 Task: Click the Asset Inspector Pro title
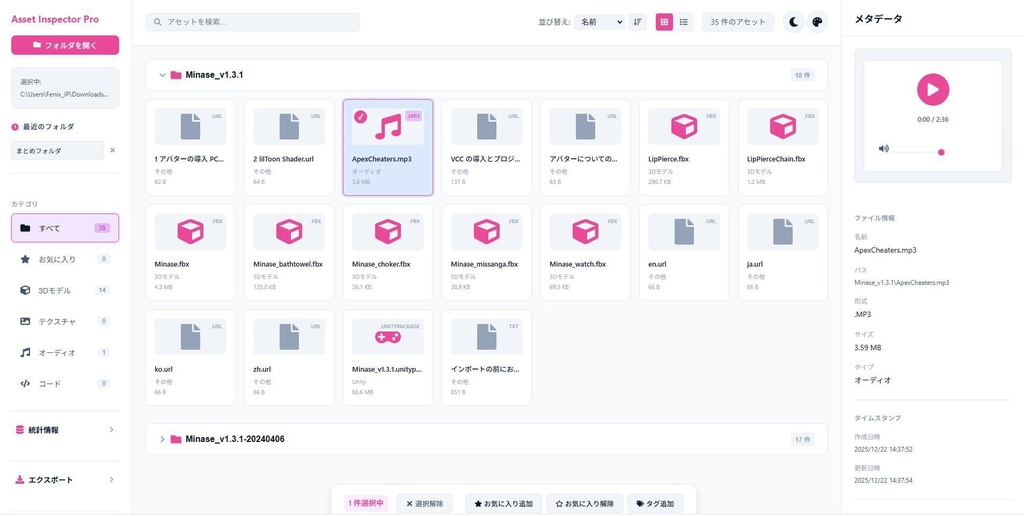(55, 20)
